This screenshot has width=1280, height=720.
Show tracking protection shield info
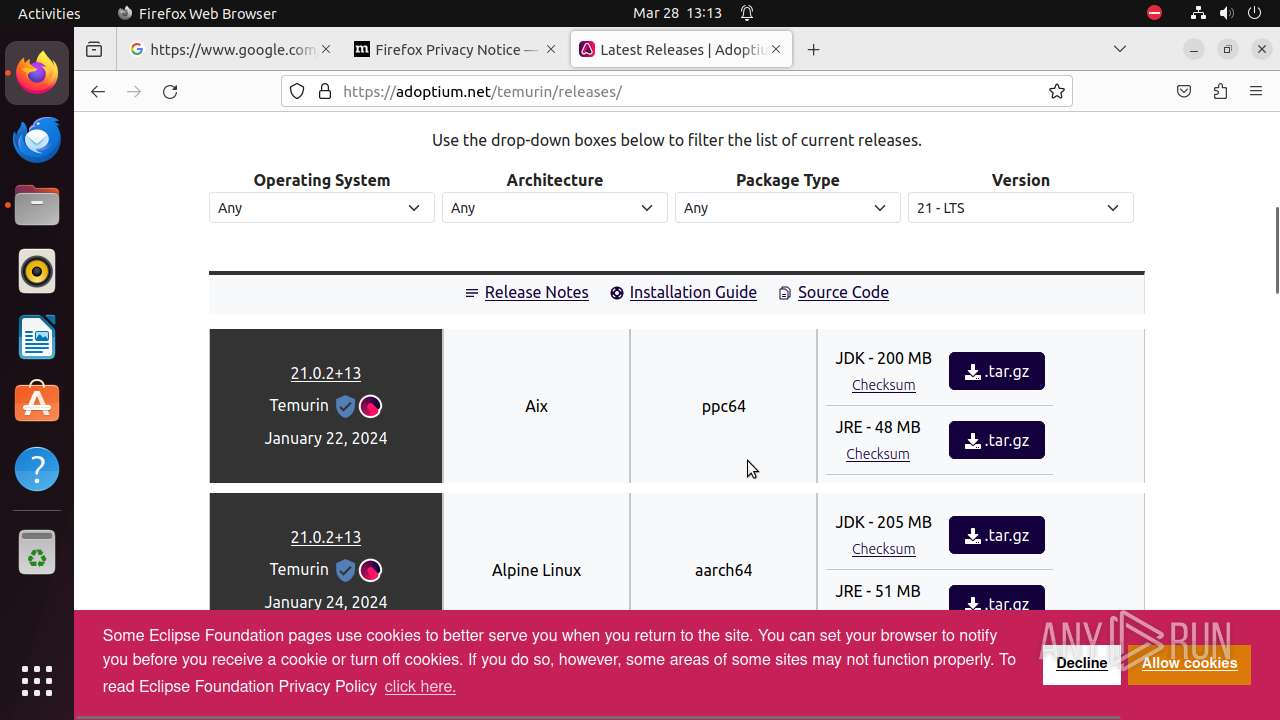tap(297, 91)
